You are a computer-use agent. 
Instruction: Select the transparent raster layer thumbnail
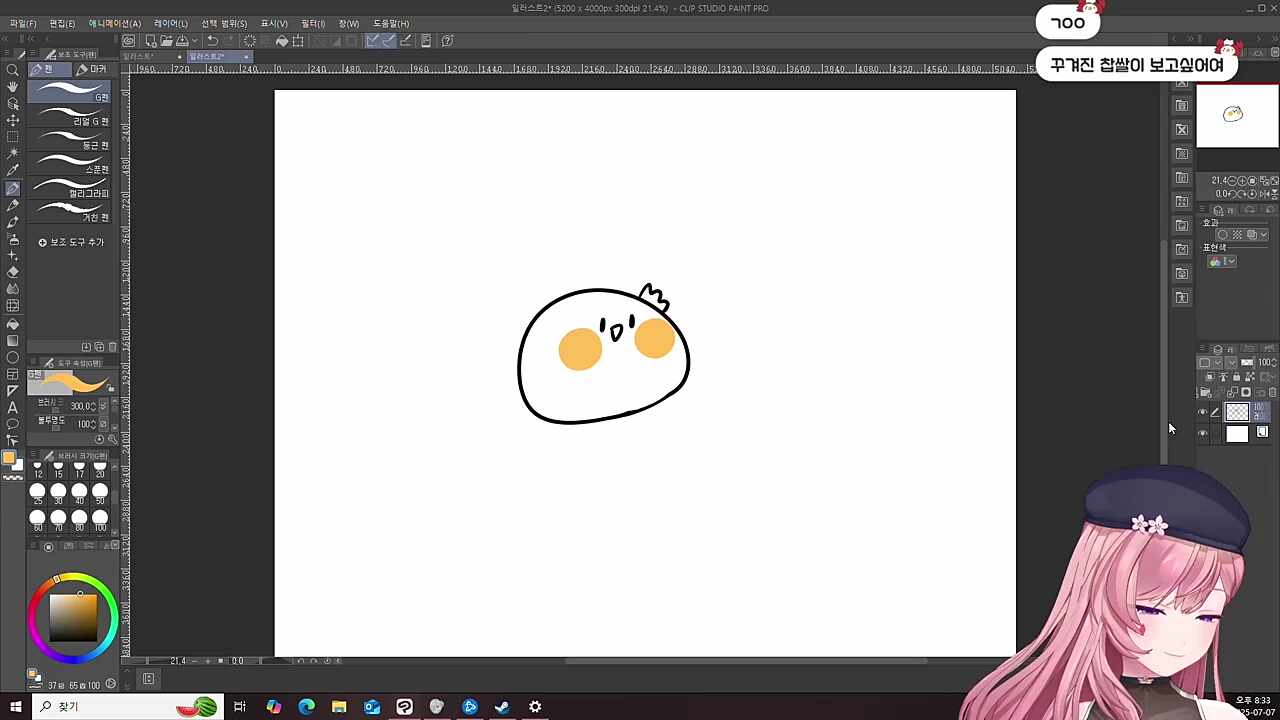point(1237,412)
